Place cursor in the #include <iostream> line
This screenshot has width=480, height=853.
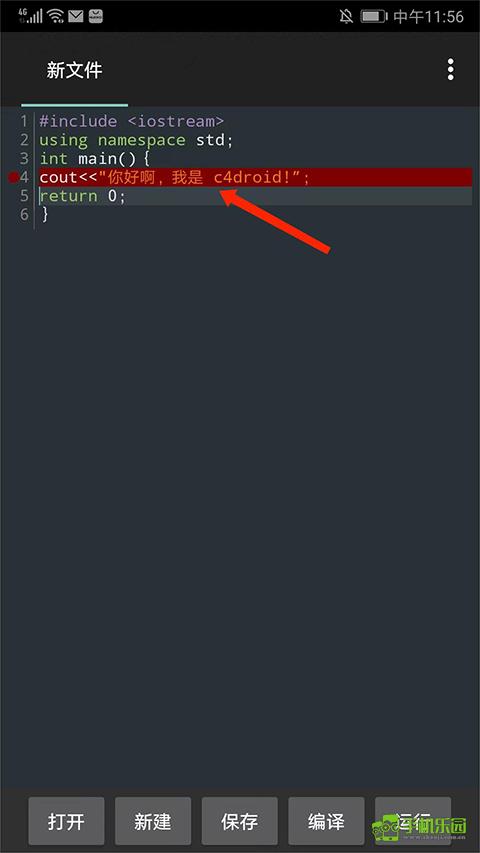coord(131,121)
